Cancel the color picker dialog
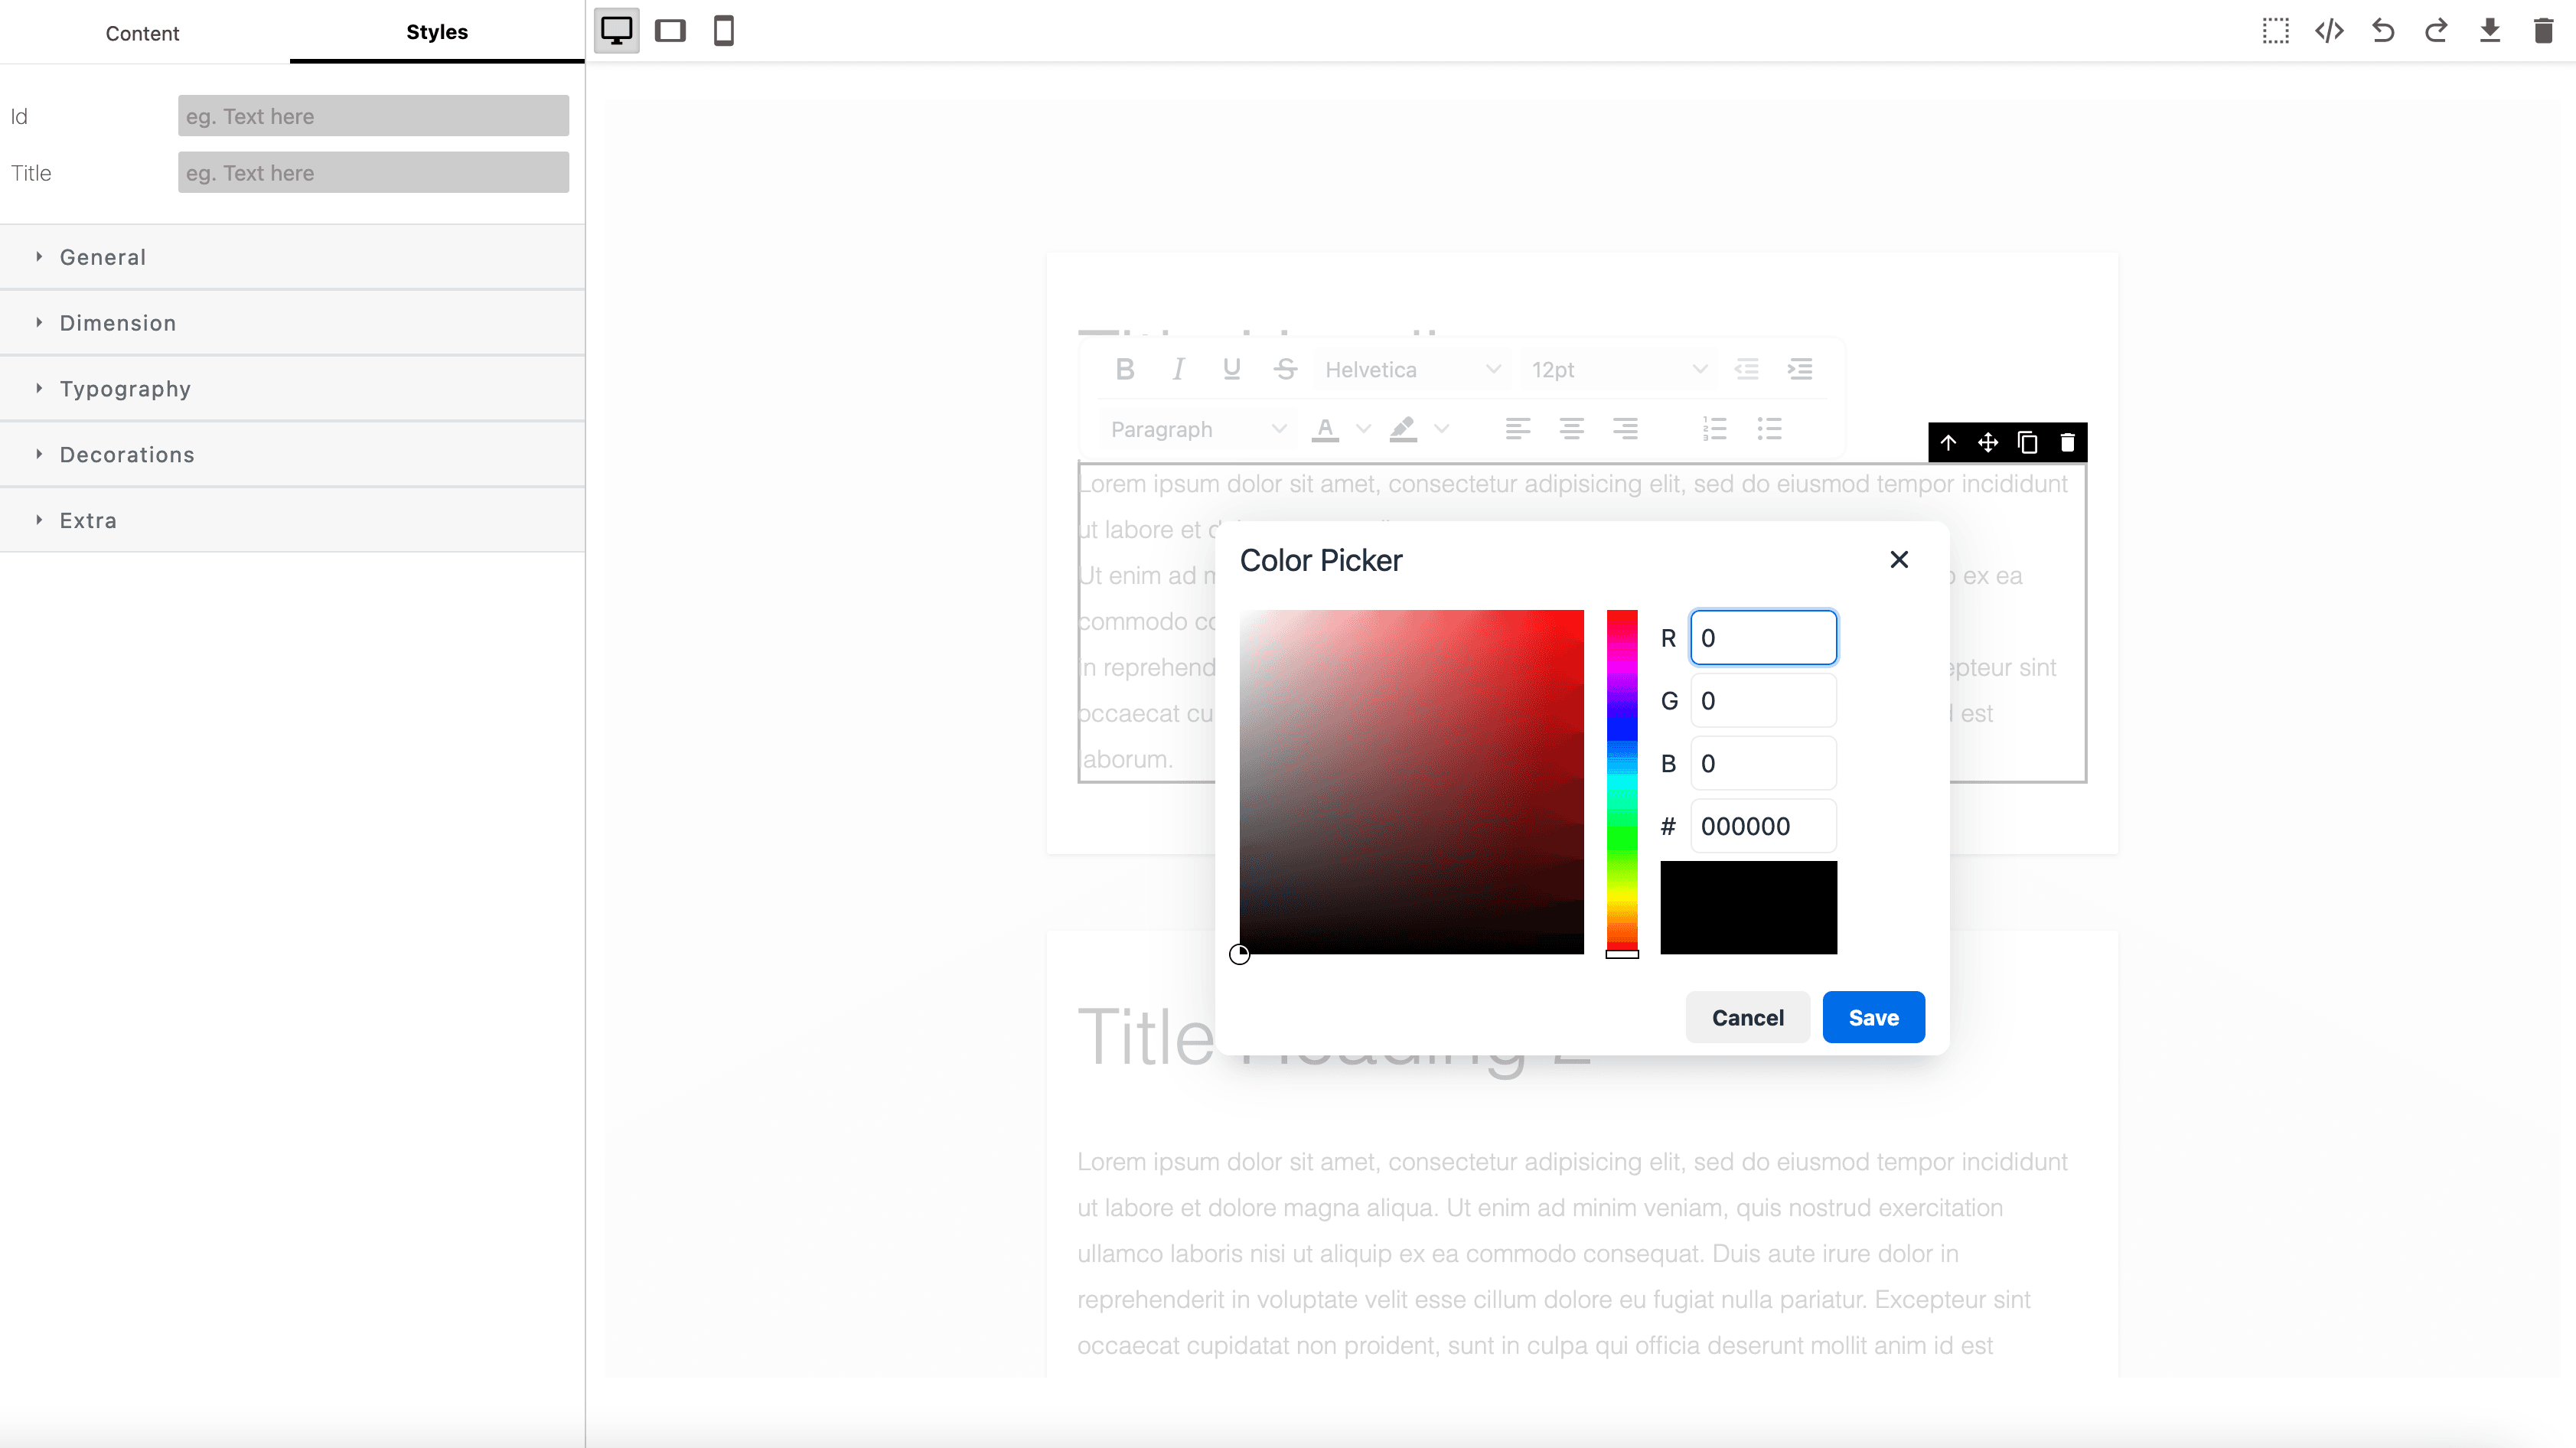Image resolution: width=2576 pixels, height=1448 pixels. coord(1748,1018)
